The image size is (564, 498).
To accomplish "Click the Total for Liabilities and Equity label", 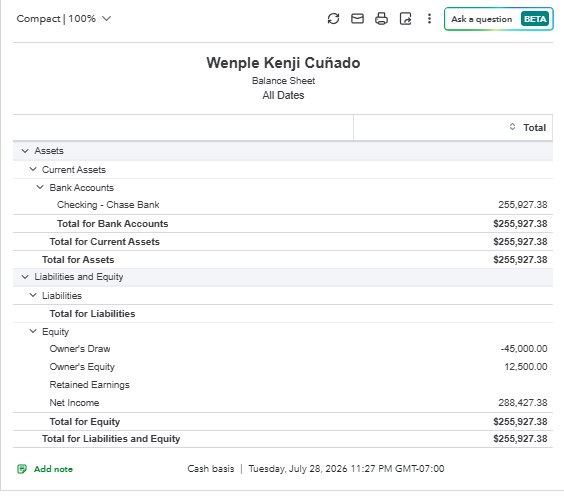I will coord(111,439).
